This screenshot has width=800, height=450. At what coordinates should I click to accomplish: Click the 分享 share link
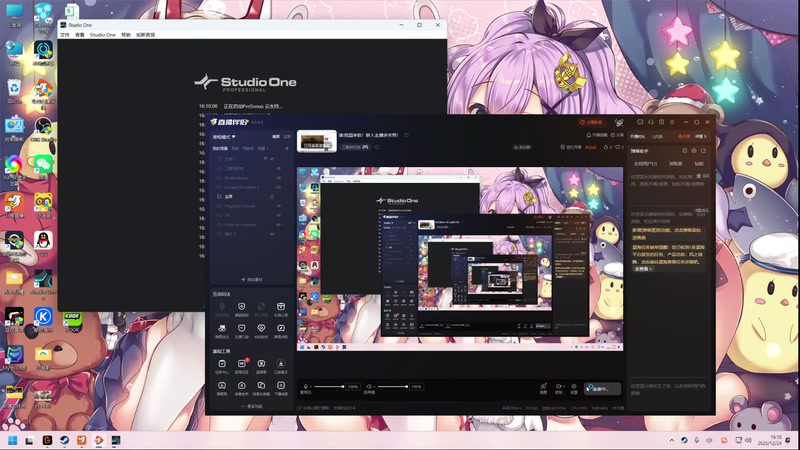pos(617,135)
